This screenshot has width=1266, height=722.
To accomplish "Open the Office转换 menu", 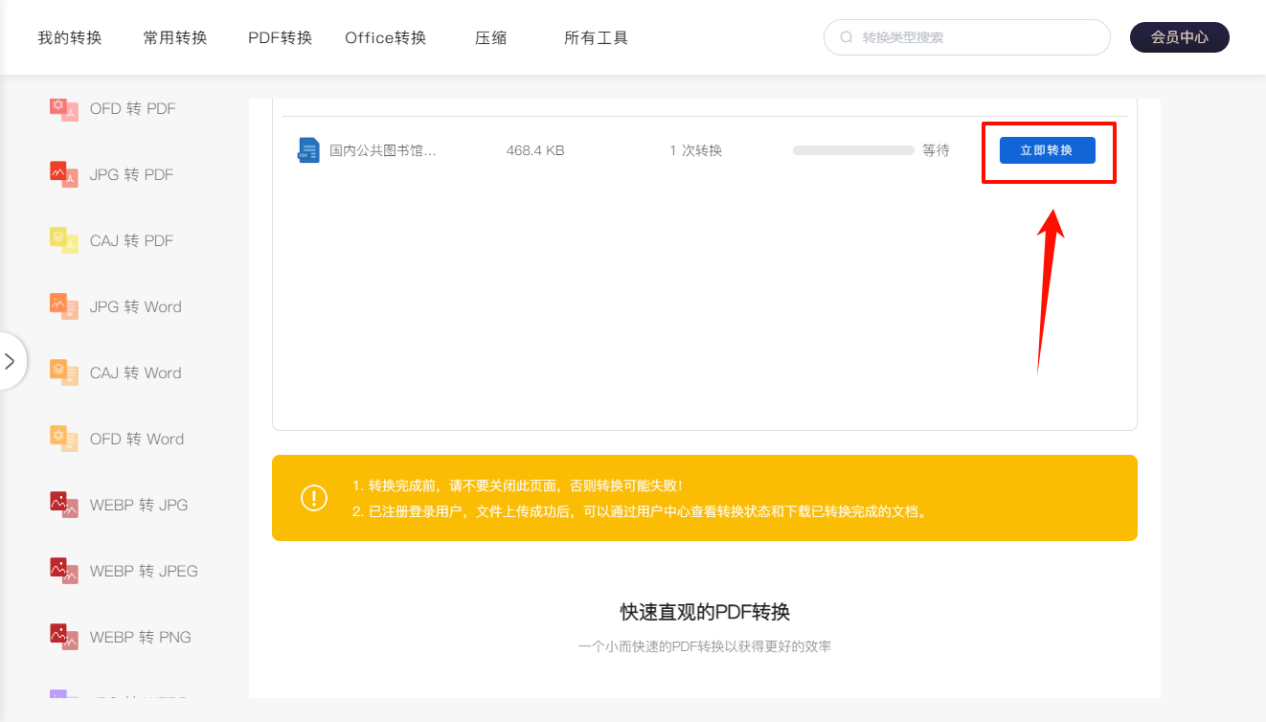I will 385,38.
